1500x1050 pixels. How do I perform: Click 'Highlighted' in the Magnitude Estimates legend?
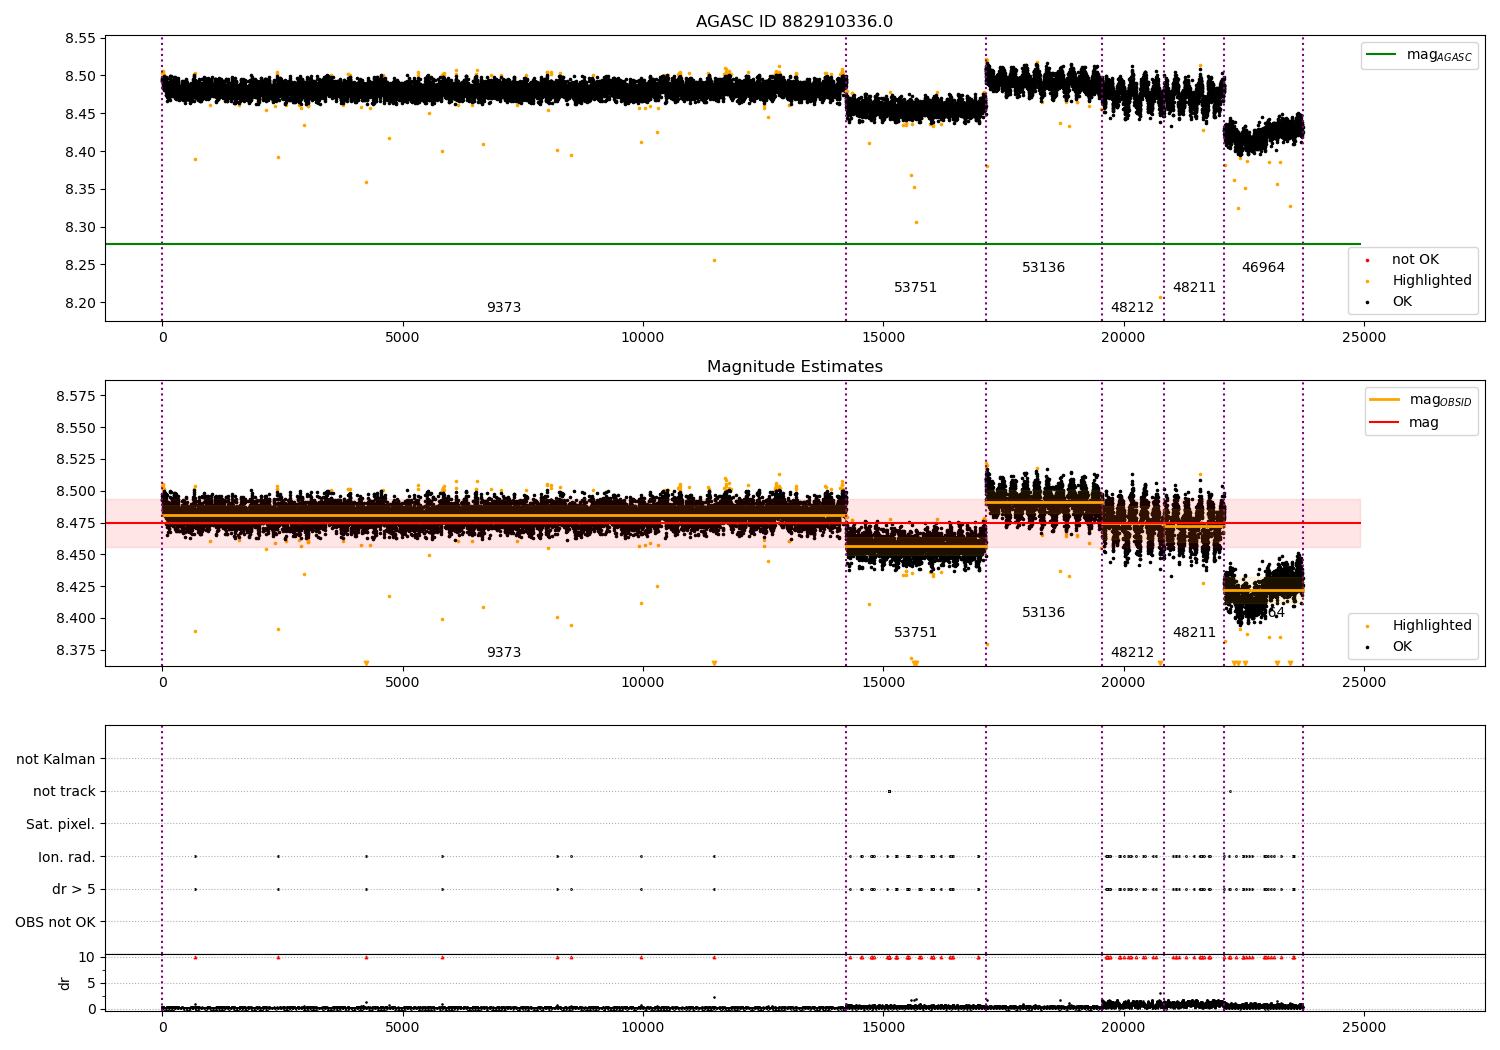1421,626
